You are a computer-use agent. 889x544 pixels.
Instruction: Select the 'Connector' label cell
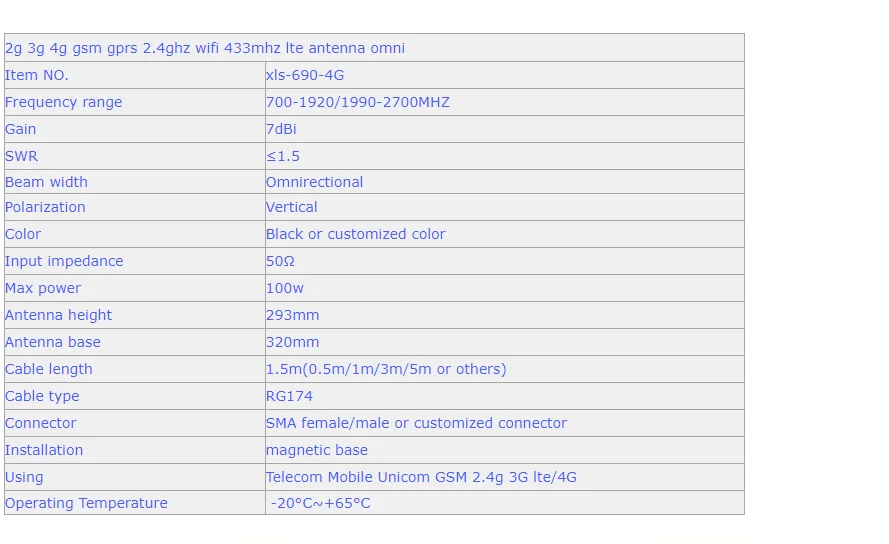pos(135,423)
